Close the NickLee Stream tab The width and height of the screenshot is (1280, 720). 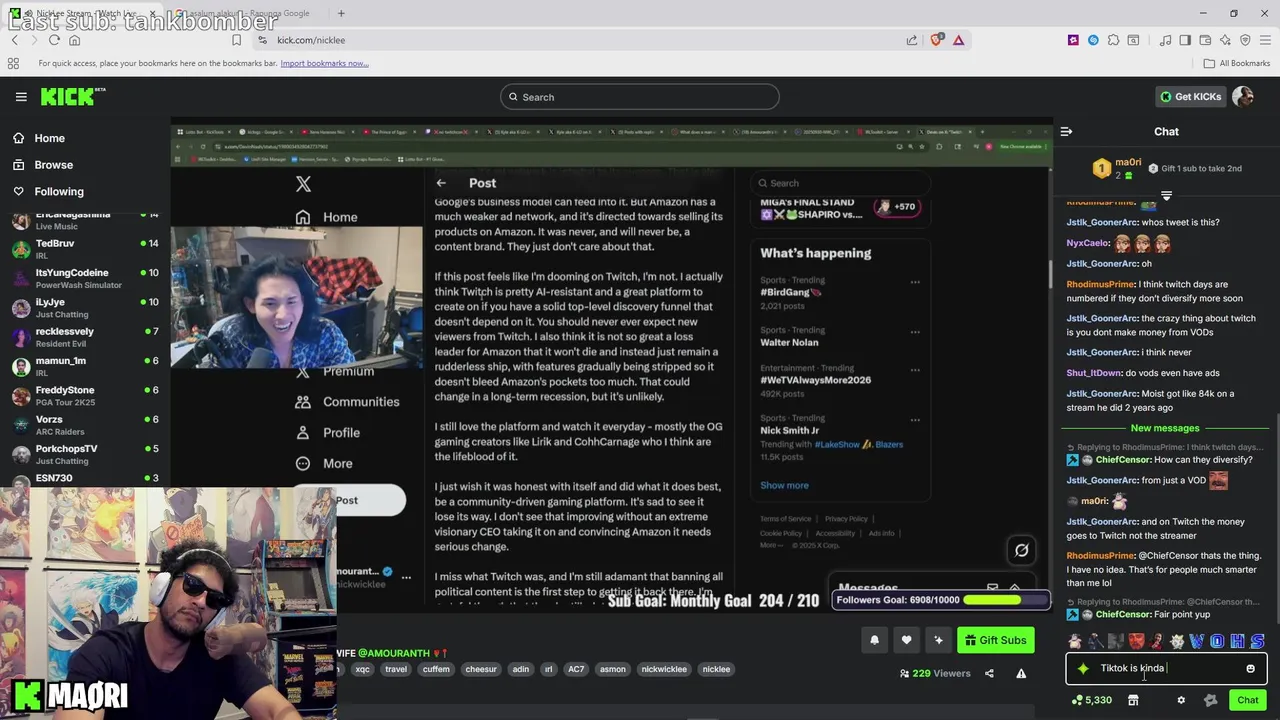click(152, 14)
